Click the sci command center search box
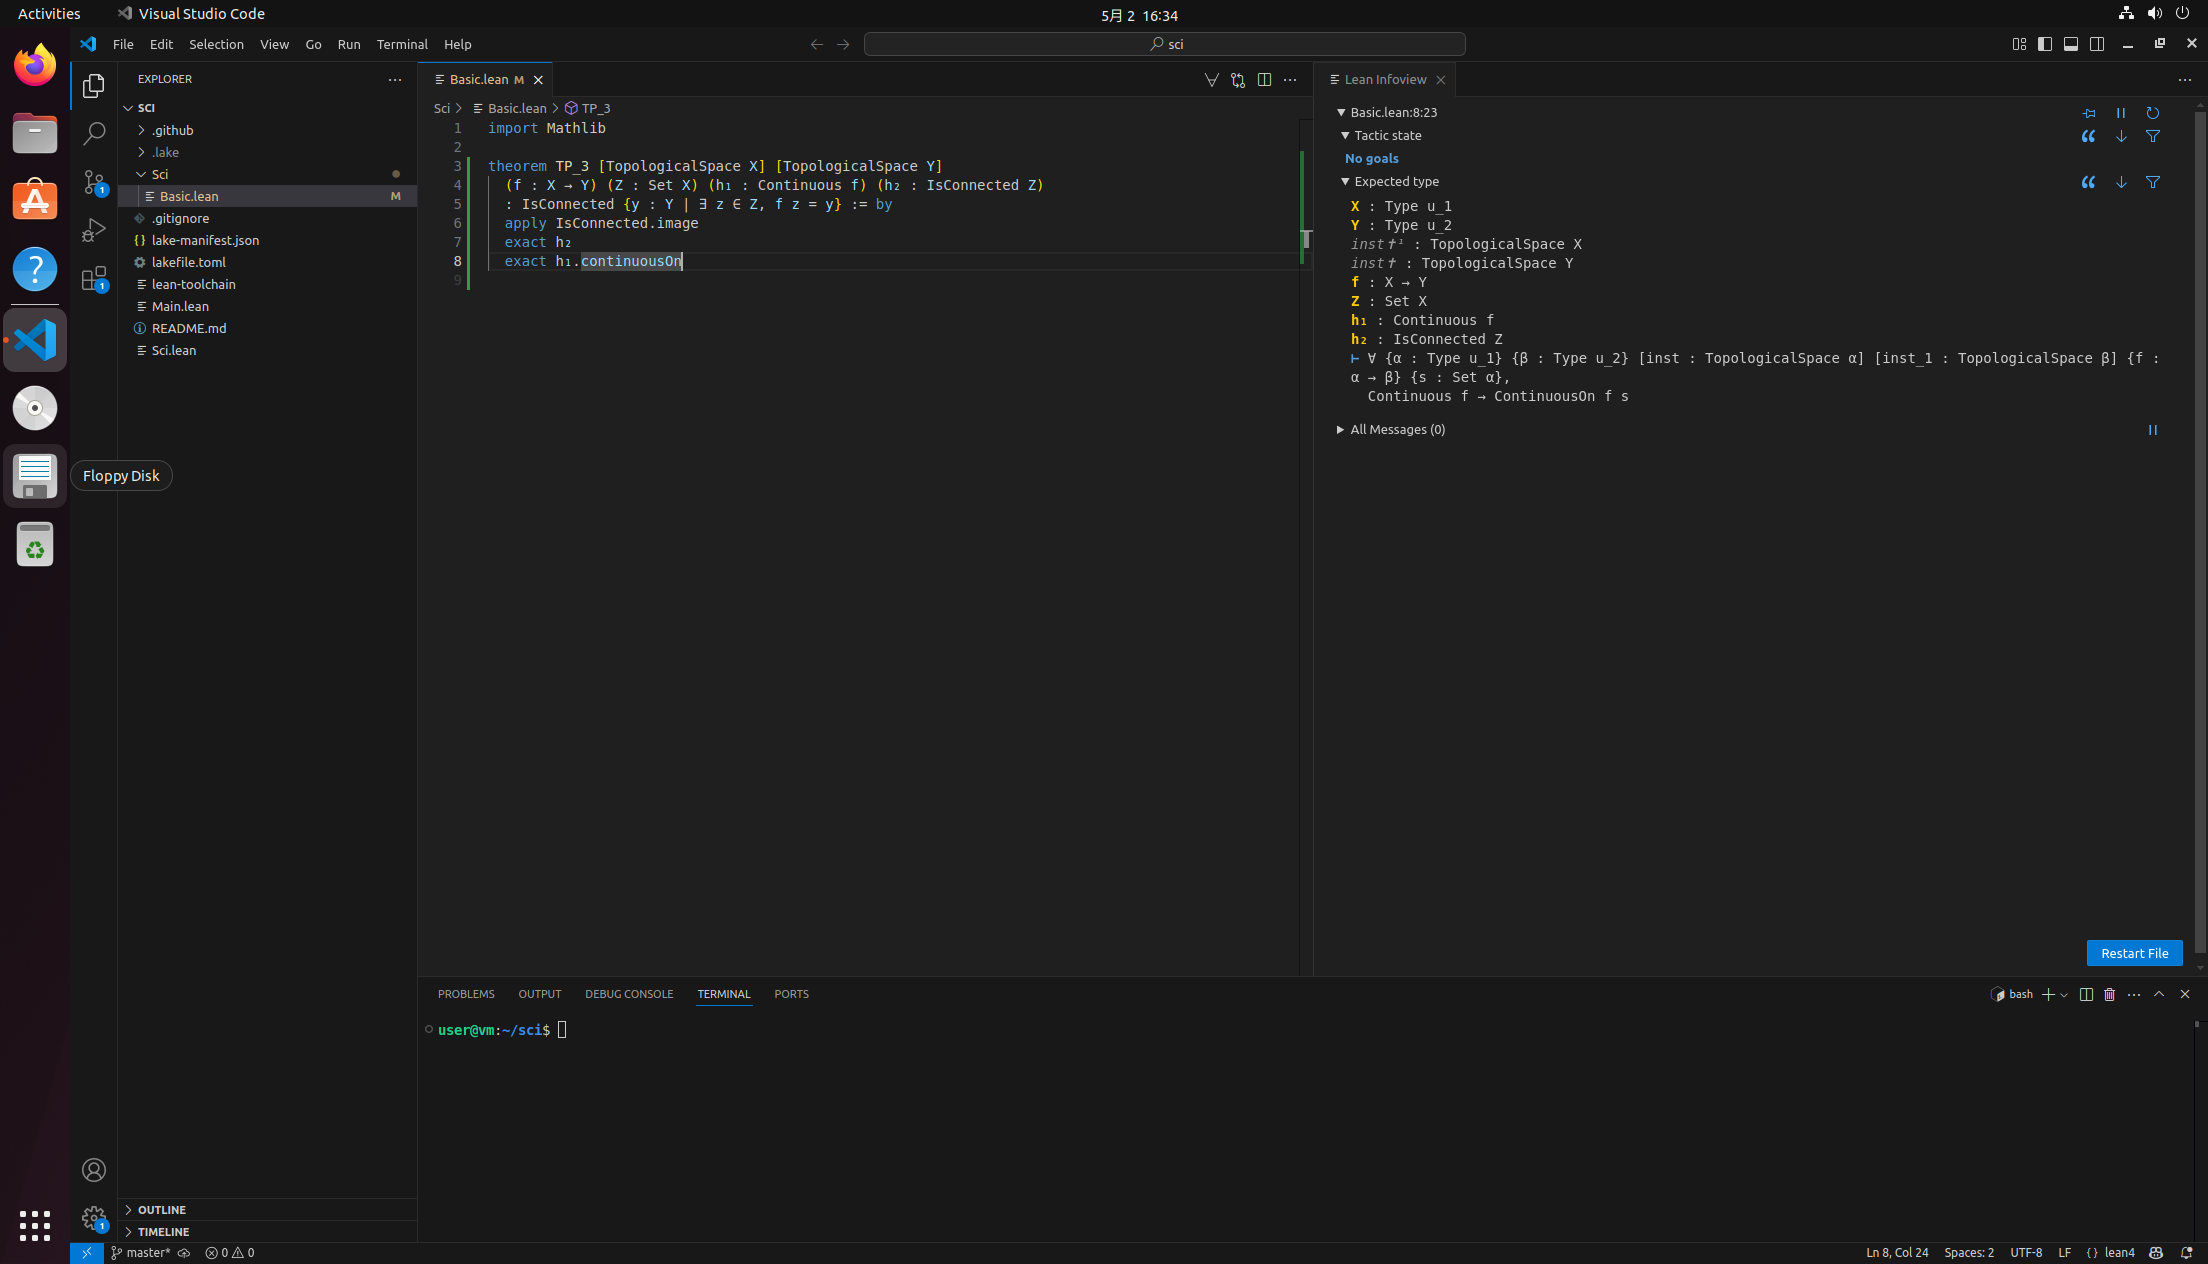The width and height of the screenshot is (2208, 1264). 1164,44
